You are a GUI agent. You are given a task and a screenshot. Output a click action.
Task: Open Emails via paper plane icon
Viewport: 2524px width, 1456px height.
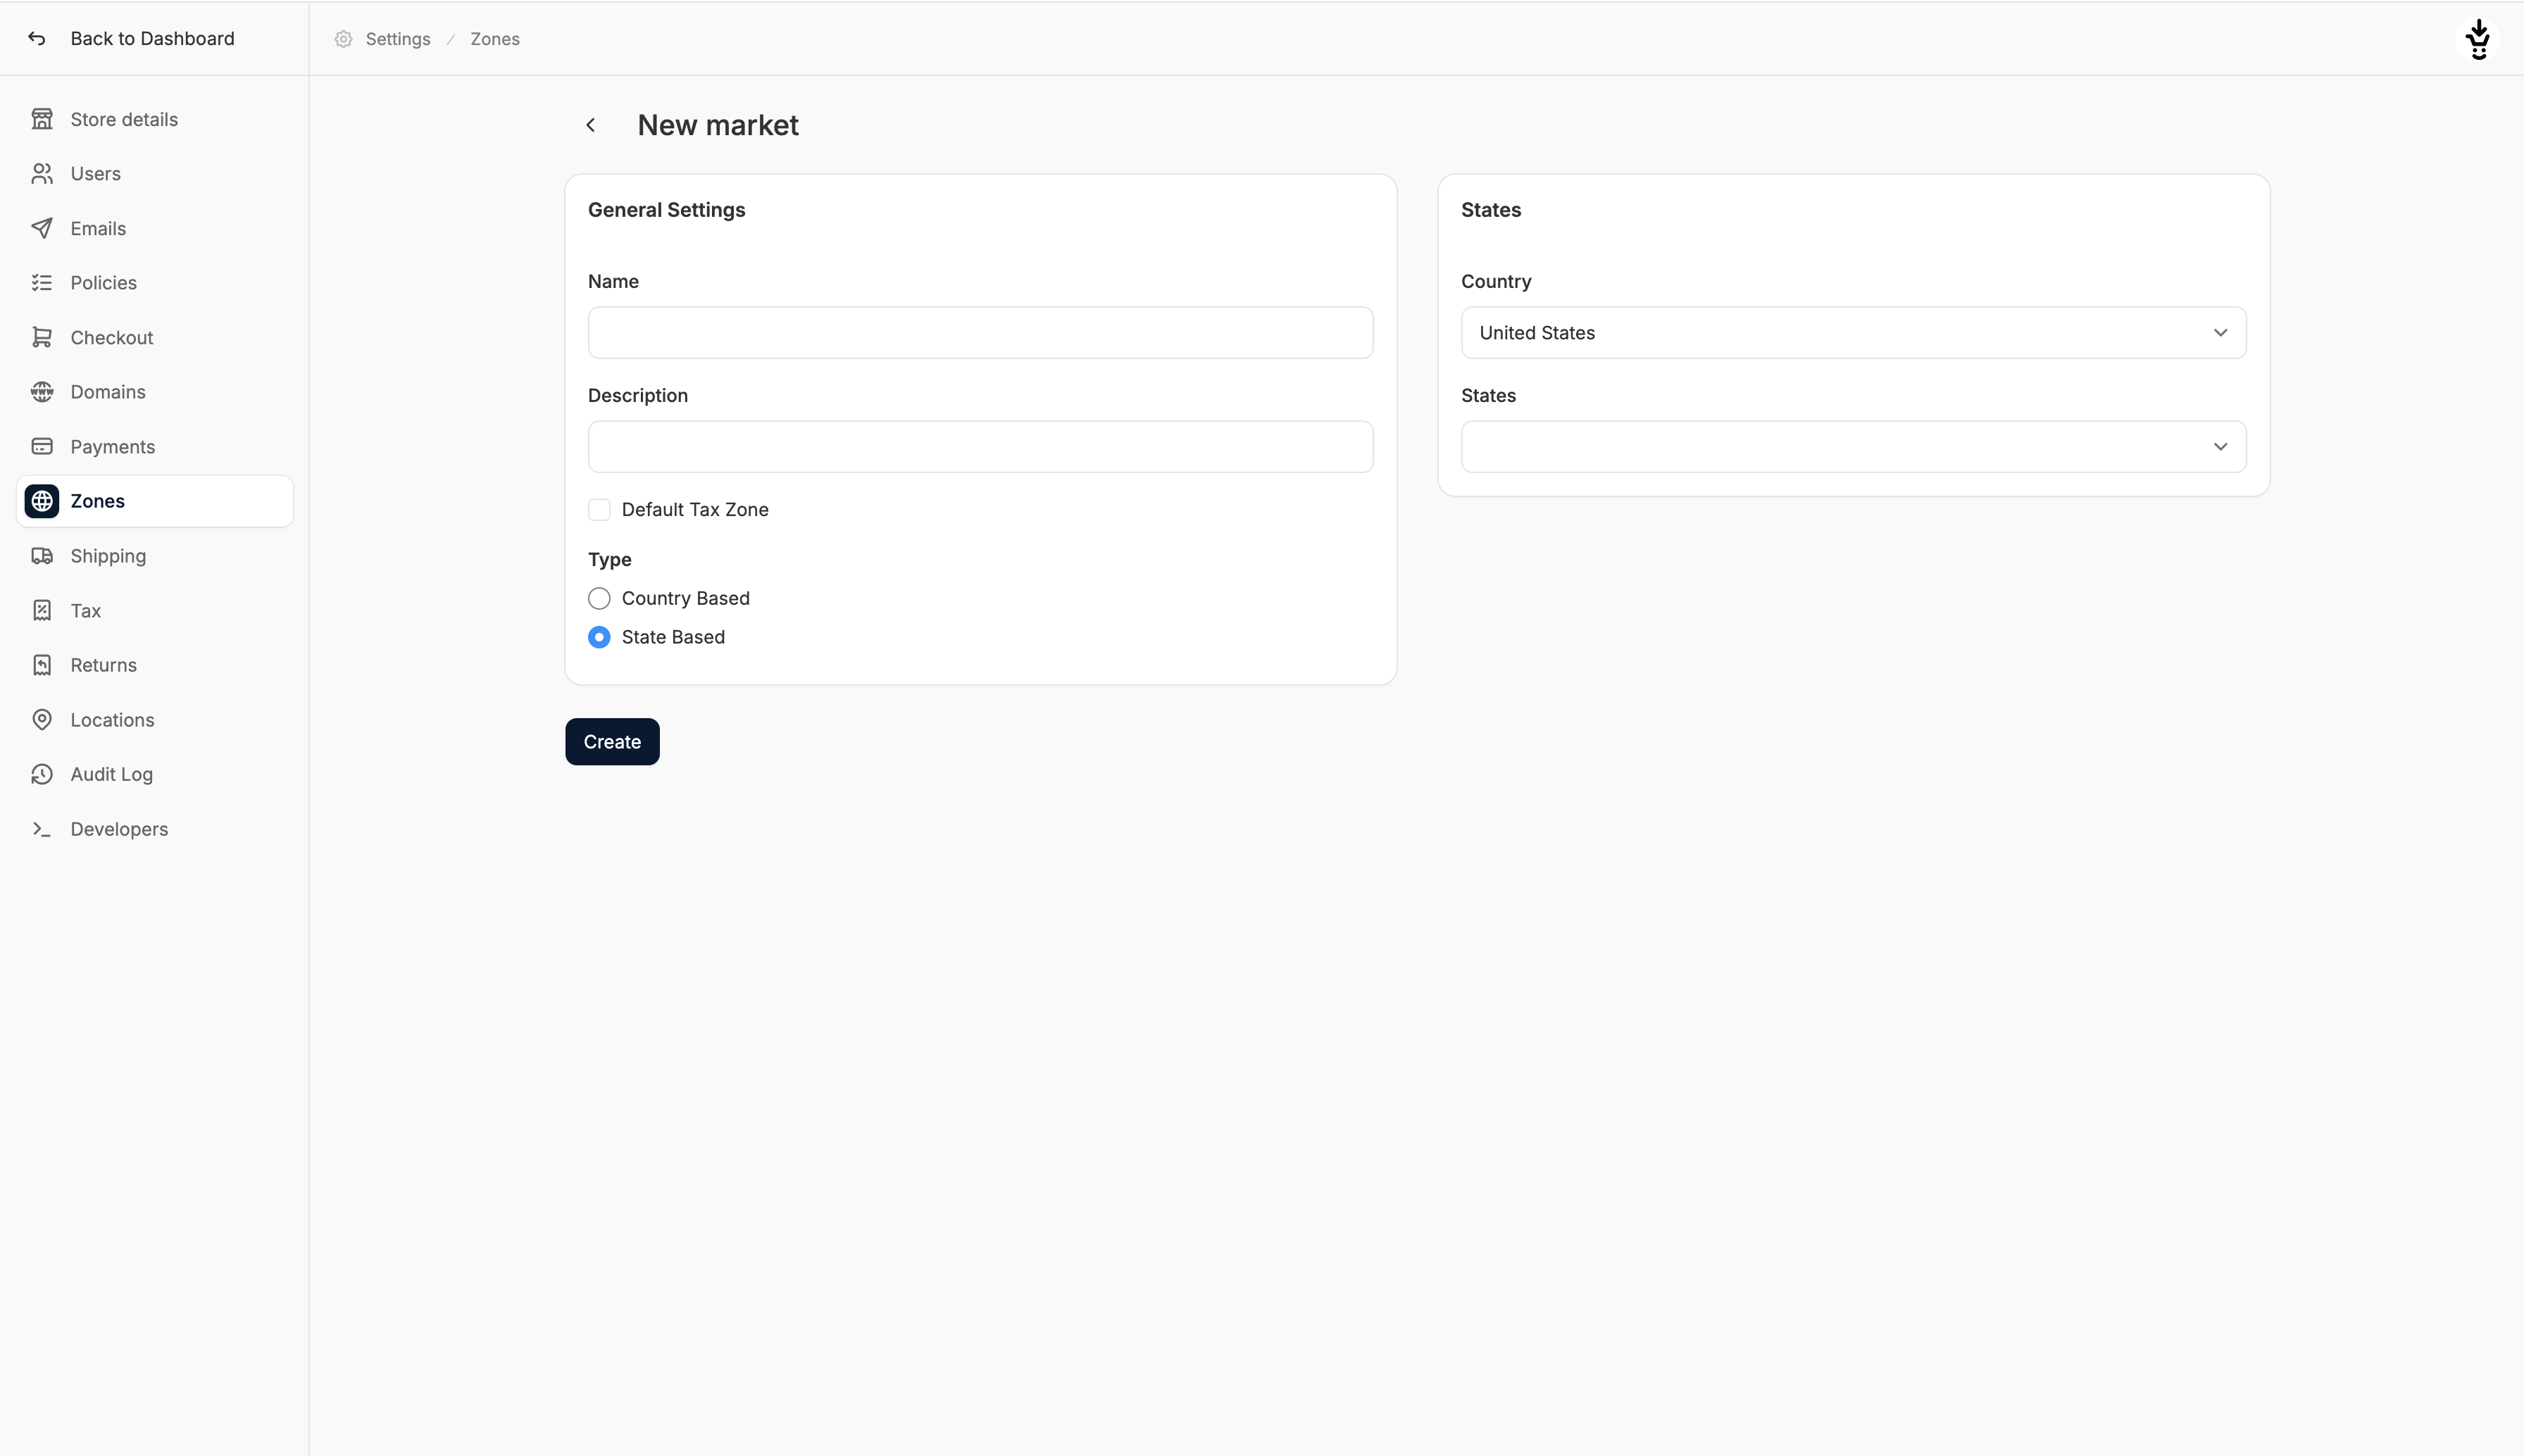click(42, 228)
